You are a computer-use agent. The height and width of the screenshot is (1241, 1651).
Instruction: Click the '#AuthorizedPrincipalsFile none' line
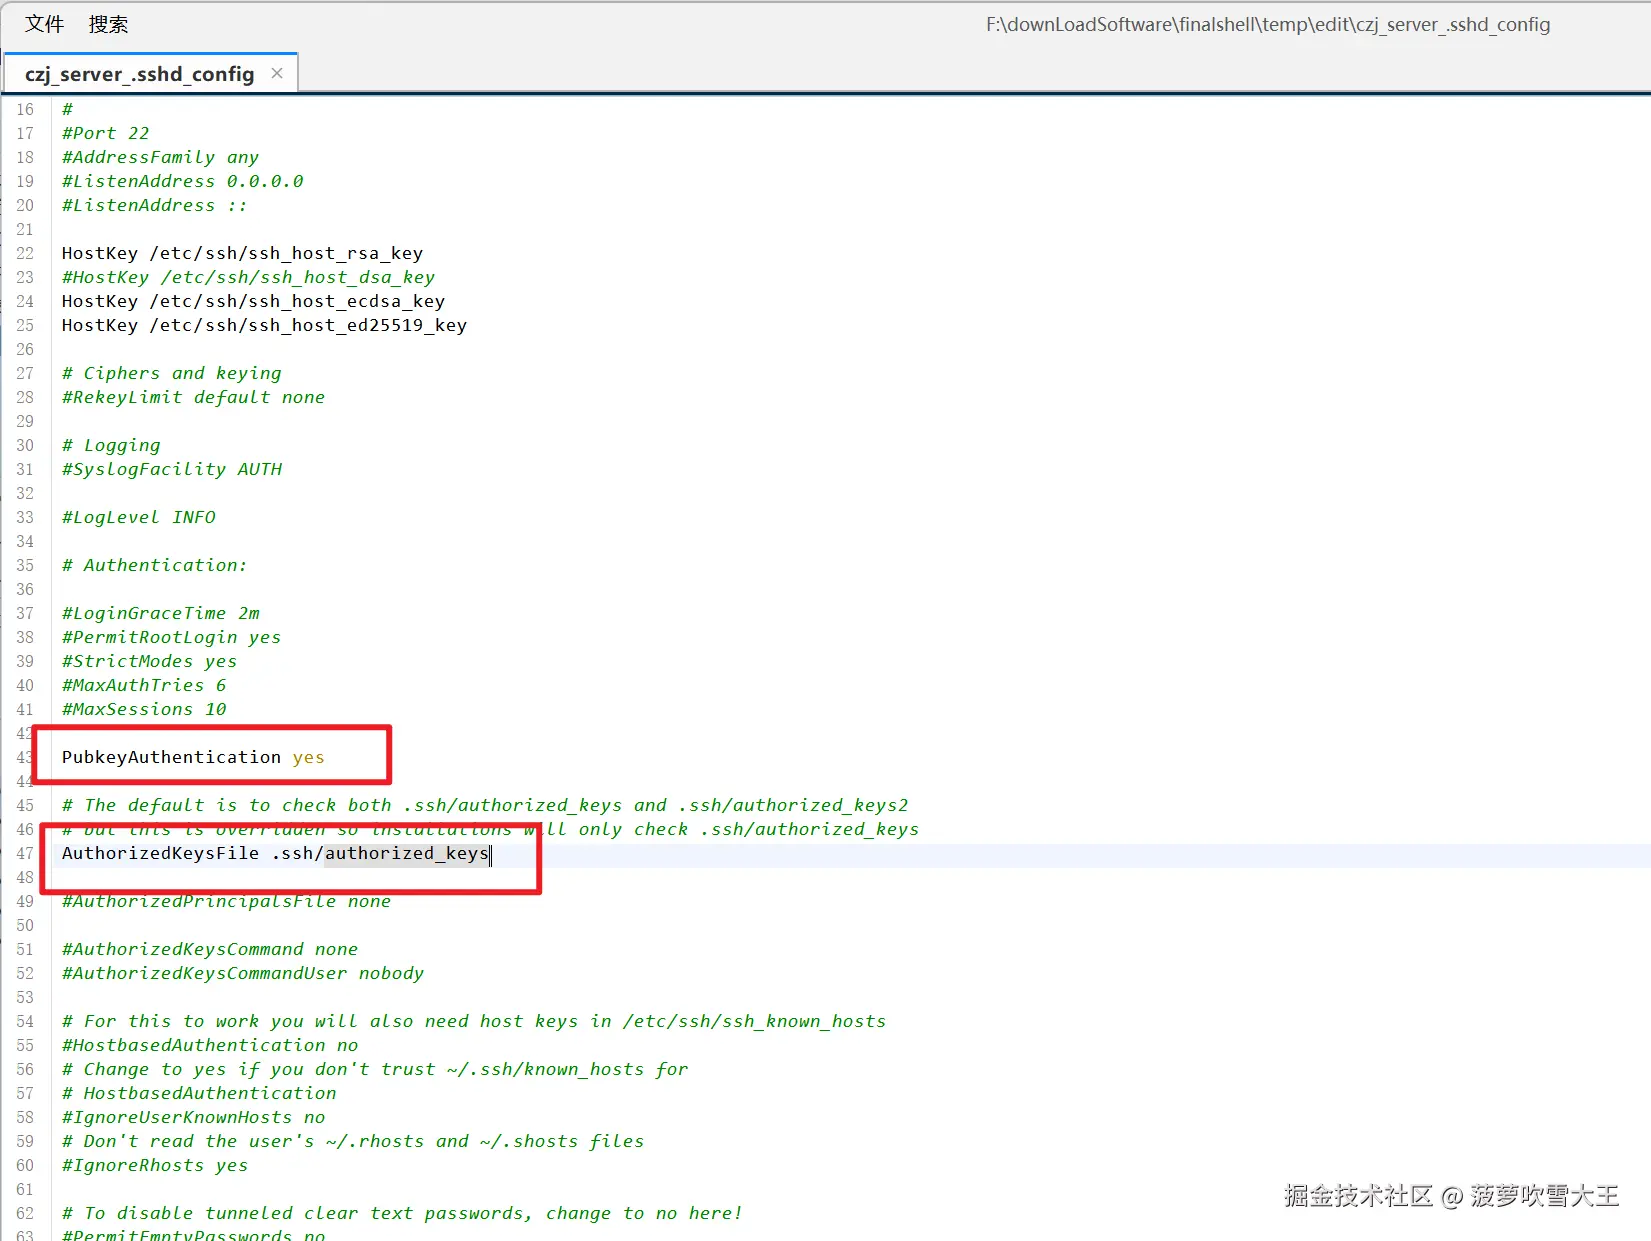coord(226,901)
